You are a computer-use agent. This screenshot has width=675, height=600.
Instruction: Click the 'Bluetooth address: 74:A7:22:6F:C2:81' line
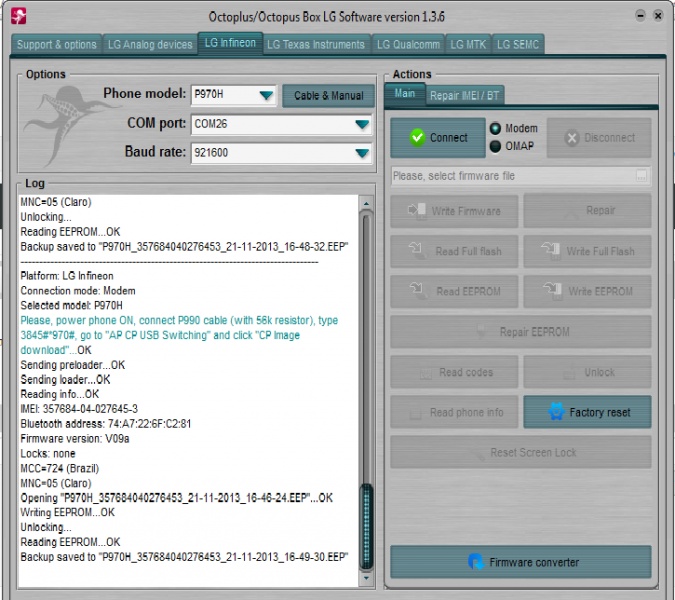pos(106,424)
